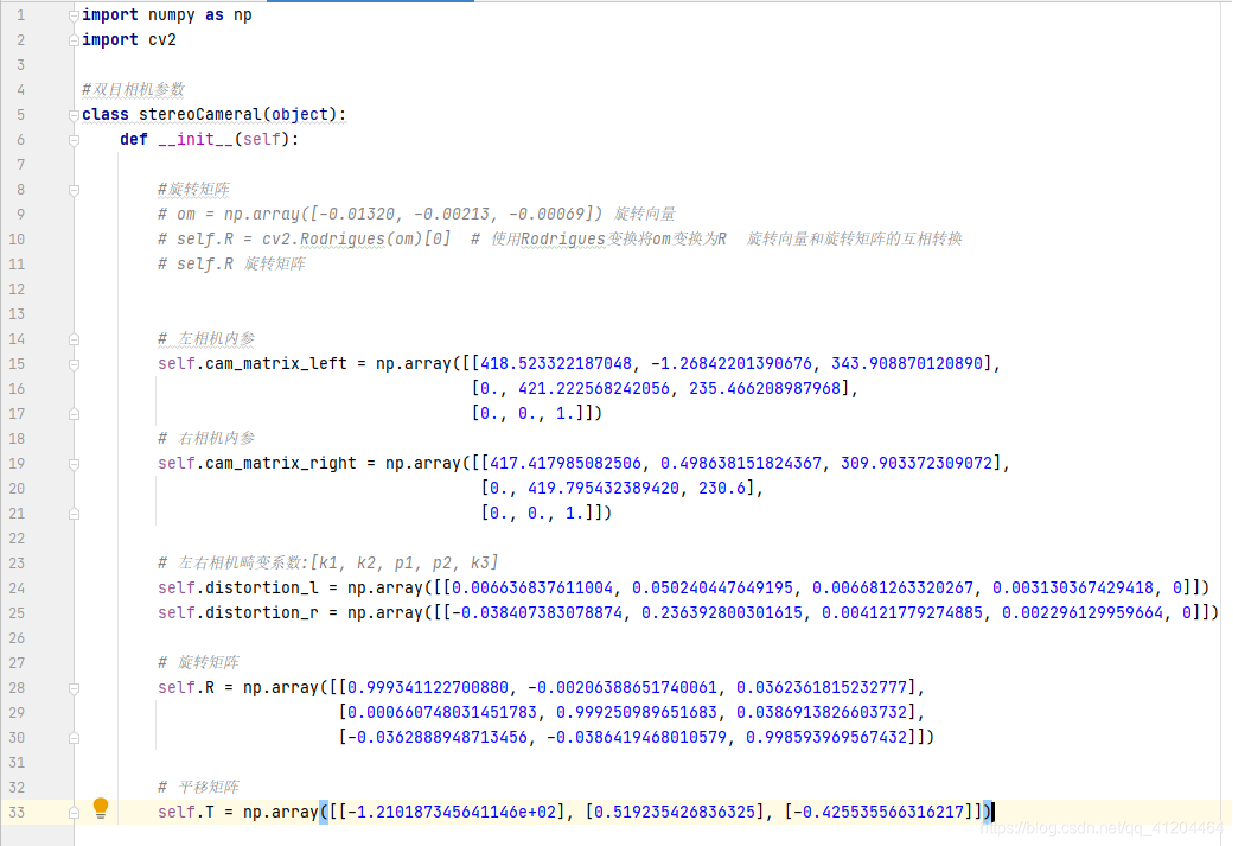
Task: Click cv2.Rodrigues(om)[0] in commented line 10
Action: point(356,239)
